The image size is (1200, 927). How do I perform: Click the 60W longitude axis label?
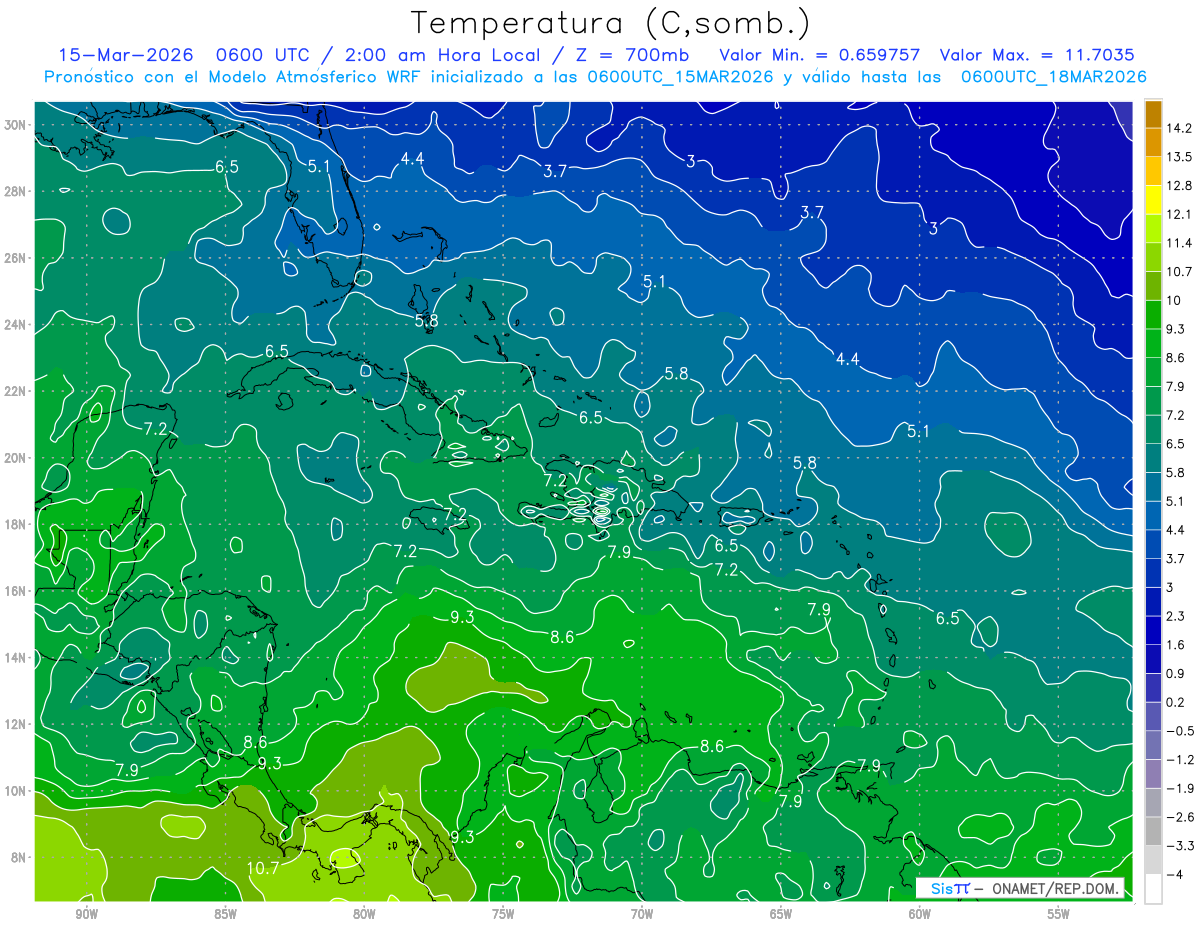click(920, 914)
